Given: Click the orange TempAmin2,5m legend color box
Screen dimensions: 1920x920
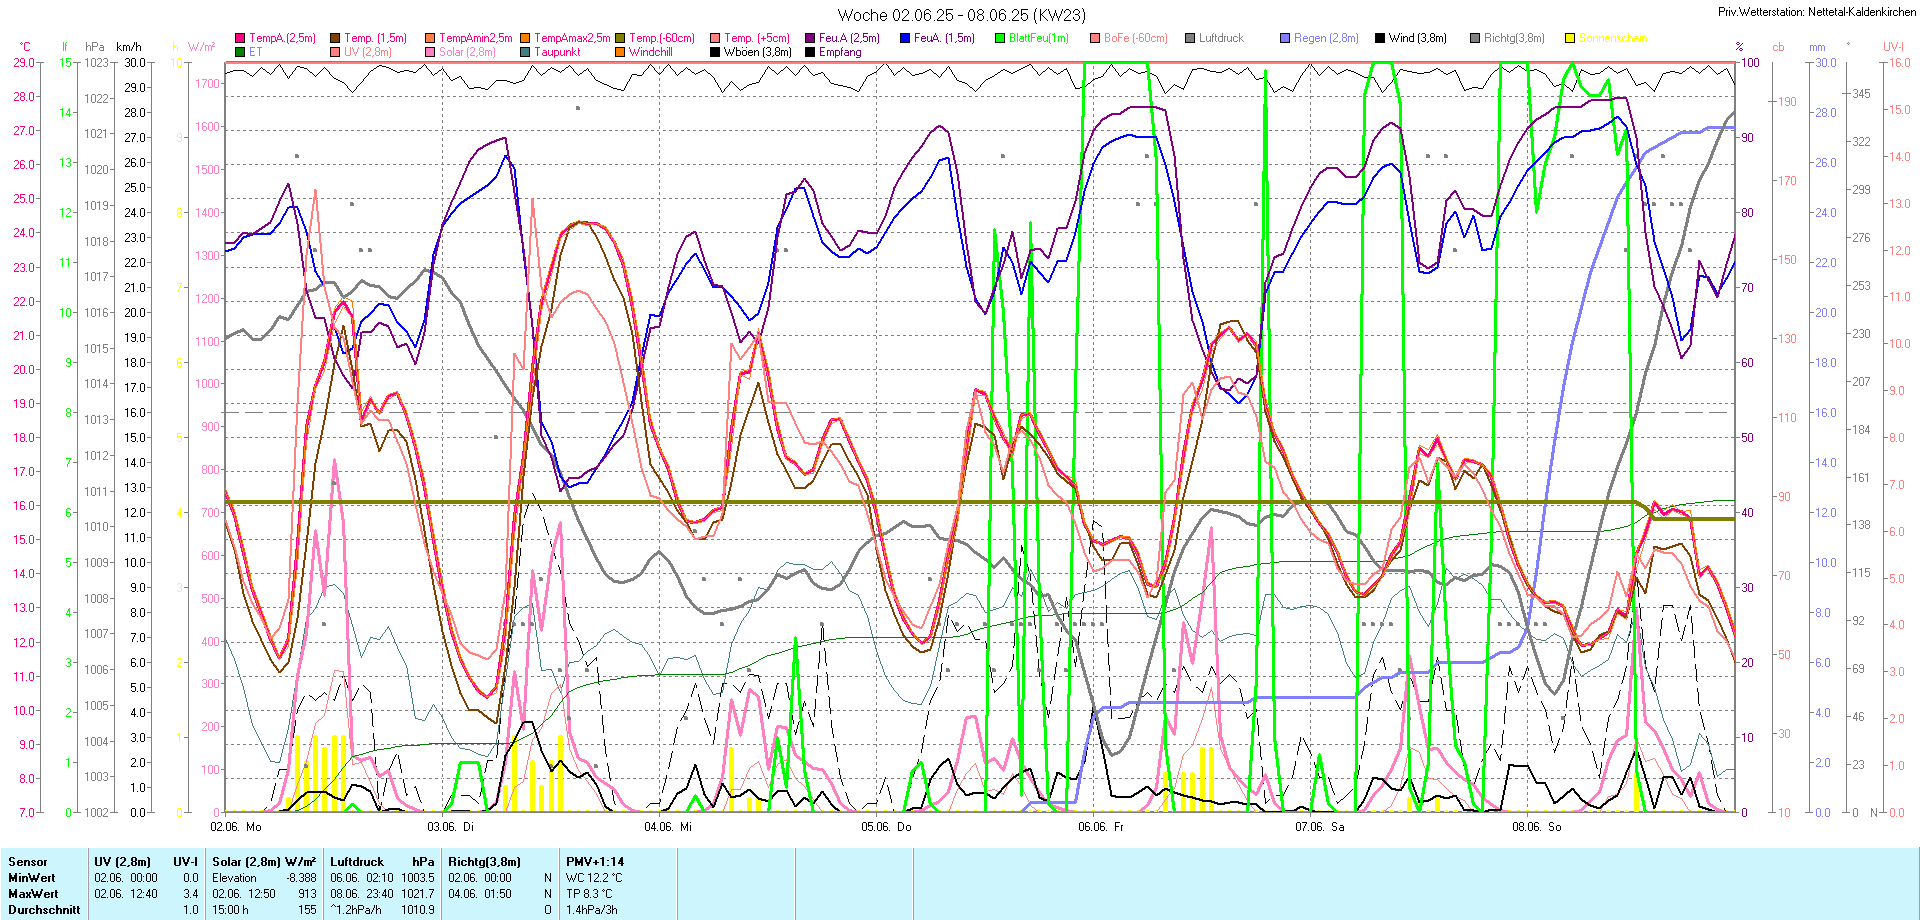Looking at the screenshot, I should point(430,38).
